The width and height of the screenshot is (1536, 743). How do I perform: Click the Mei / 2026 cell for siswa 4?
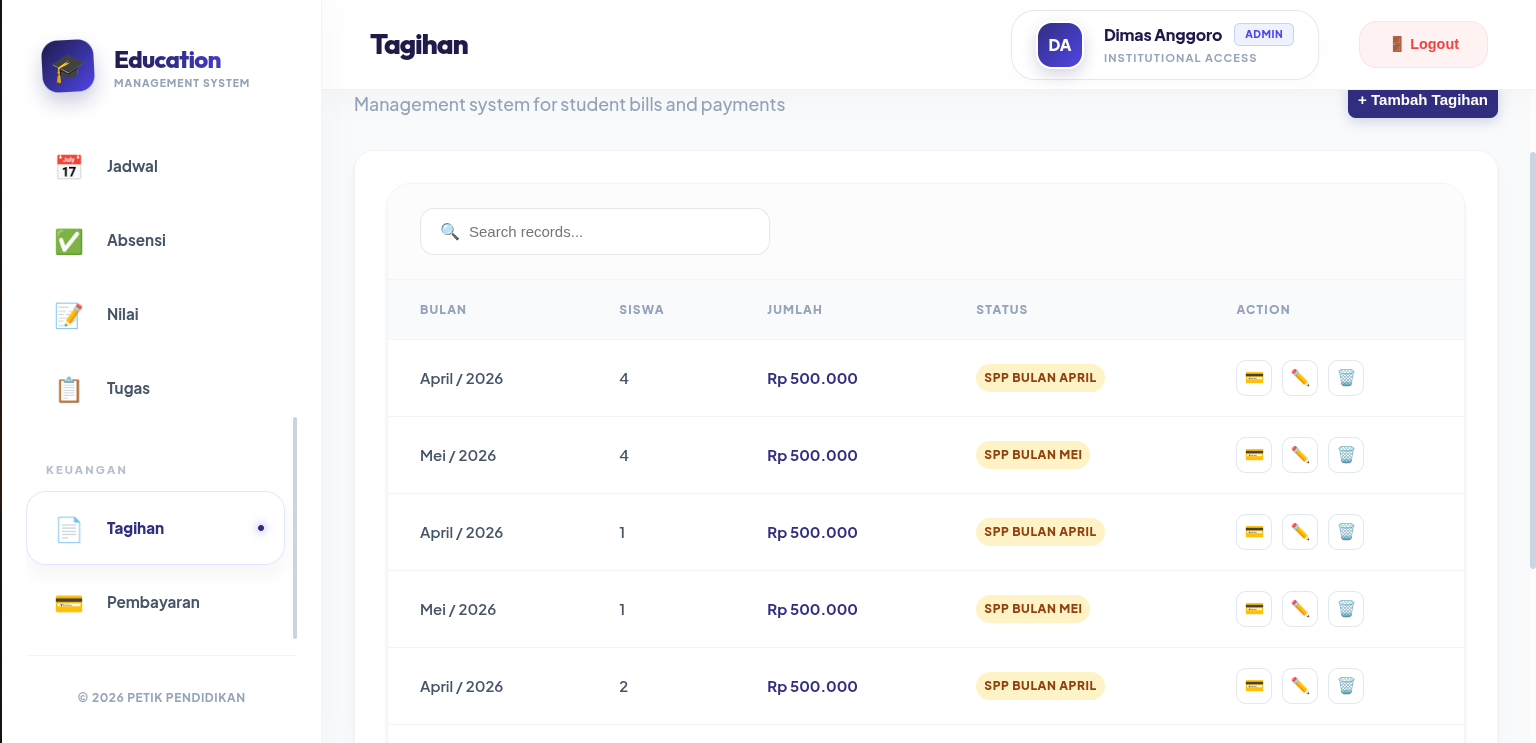click(x=458, y=456)
